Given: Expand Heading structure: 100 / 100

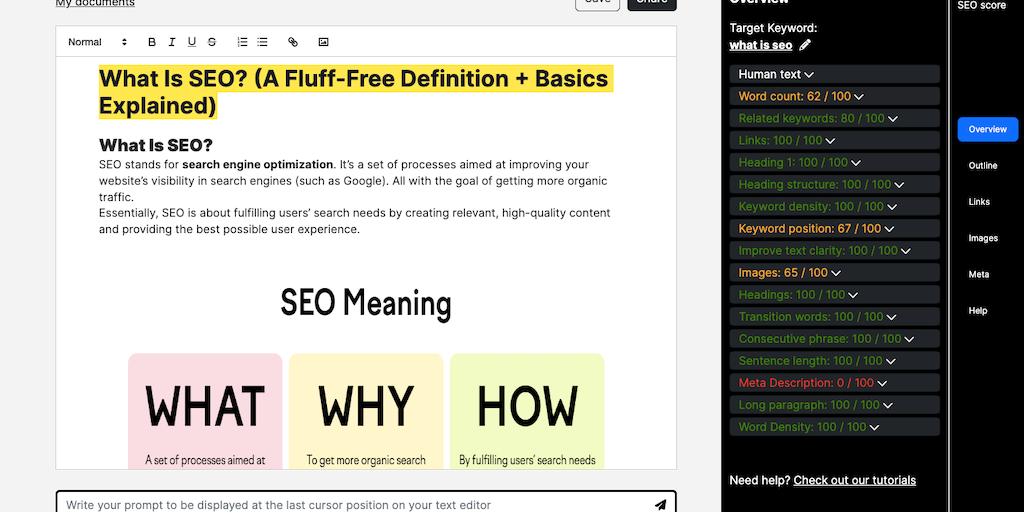Looking at the screenshot, I should (835, 184).
